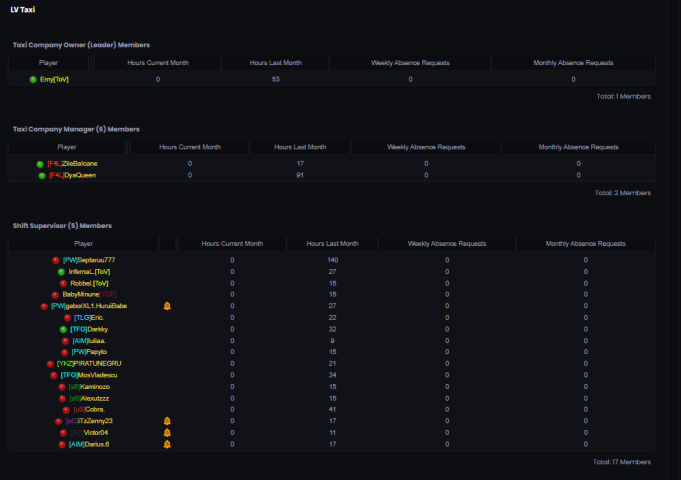Viewport: 681px width, 480px height.
Task: Open player profile [PW]Septaruu777
Action: [89, 260]
